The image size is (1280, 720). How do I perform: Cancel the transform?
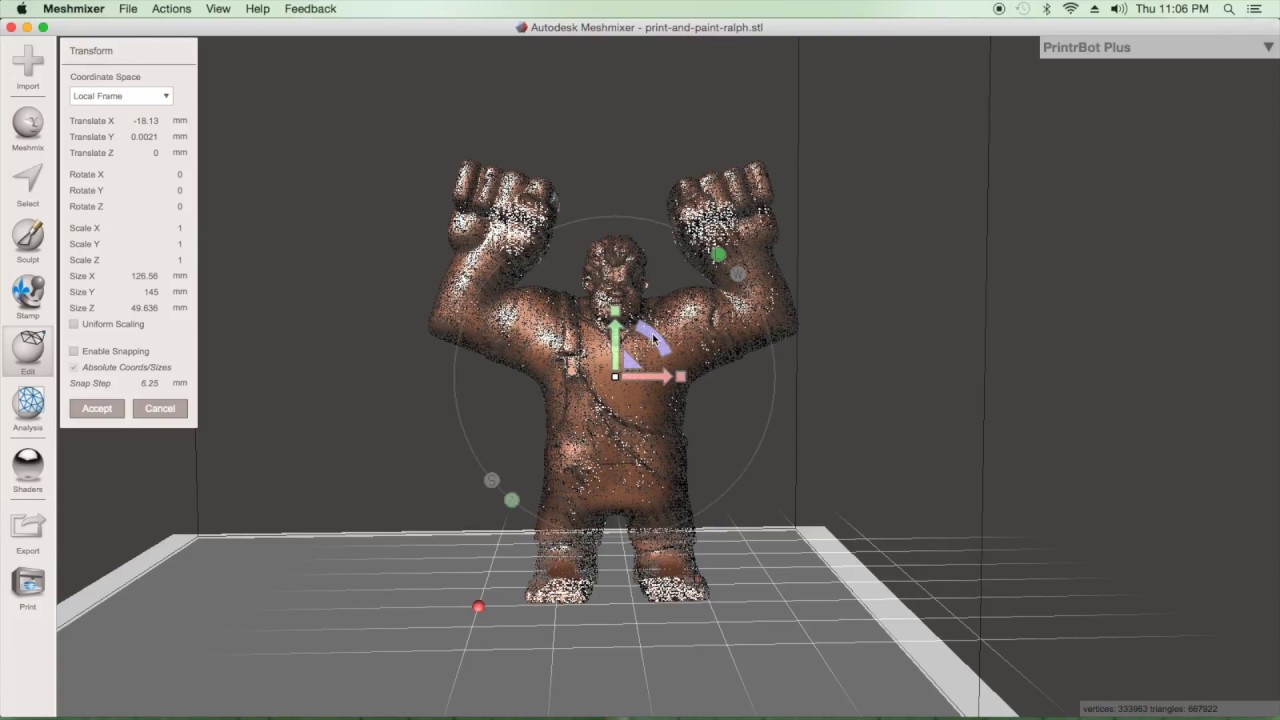coord(160,408)
